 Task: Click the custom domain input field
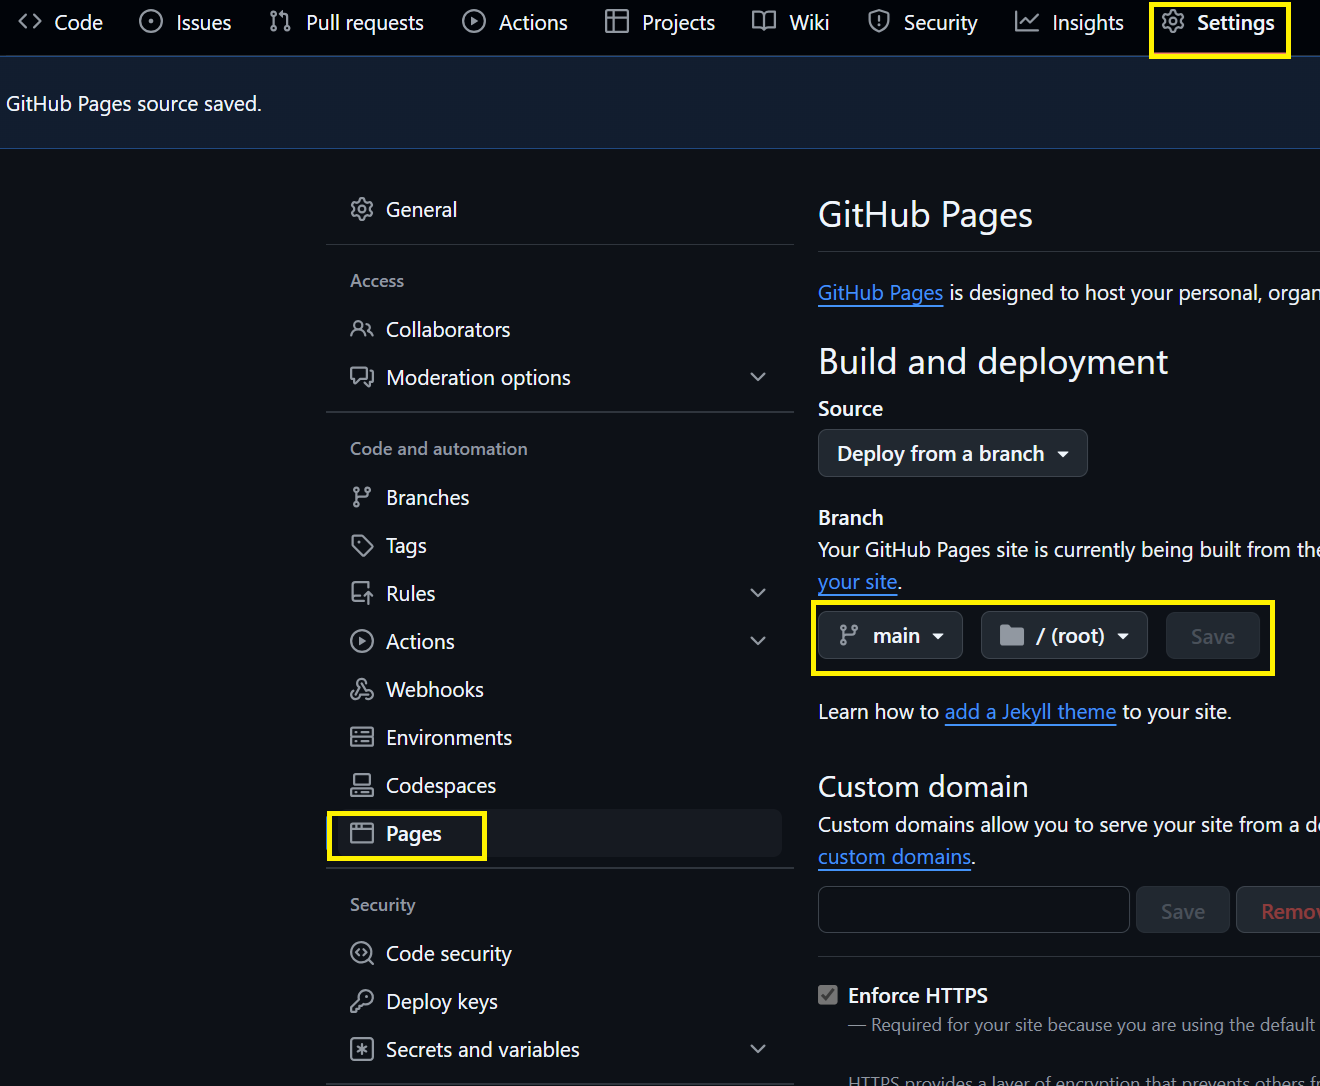pos(974,910)
